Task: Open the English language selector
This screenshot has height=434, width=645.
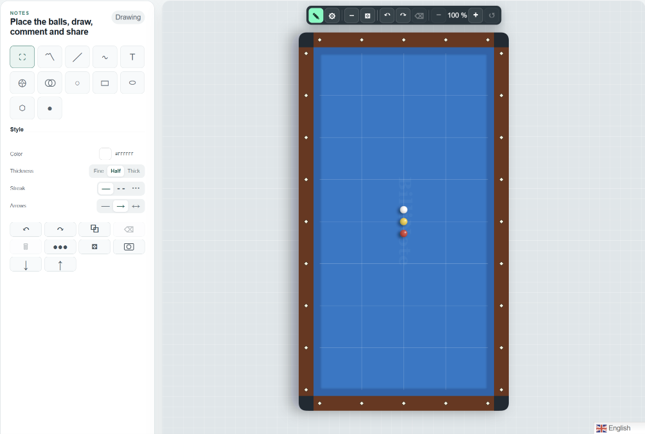Action: [x=619, y=428]
